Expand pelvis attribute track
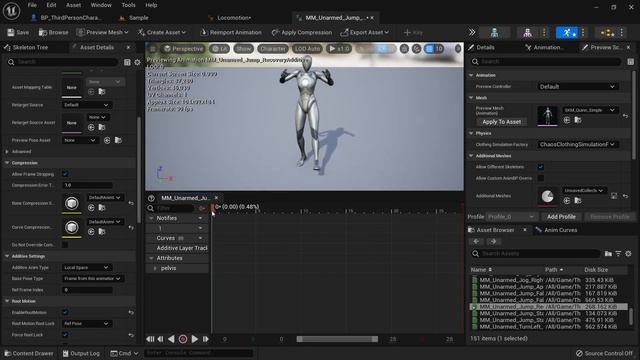The height and width of the screenshot is (360, 640). pyautogui.click(x=155, y=268)
